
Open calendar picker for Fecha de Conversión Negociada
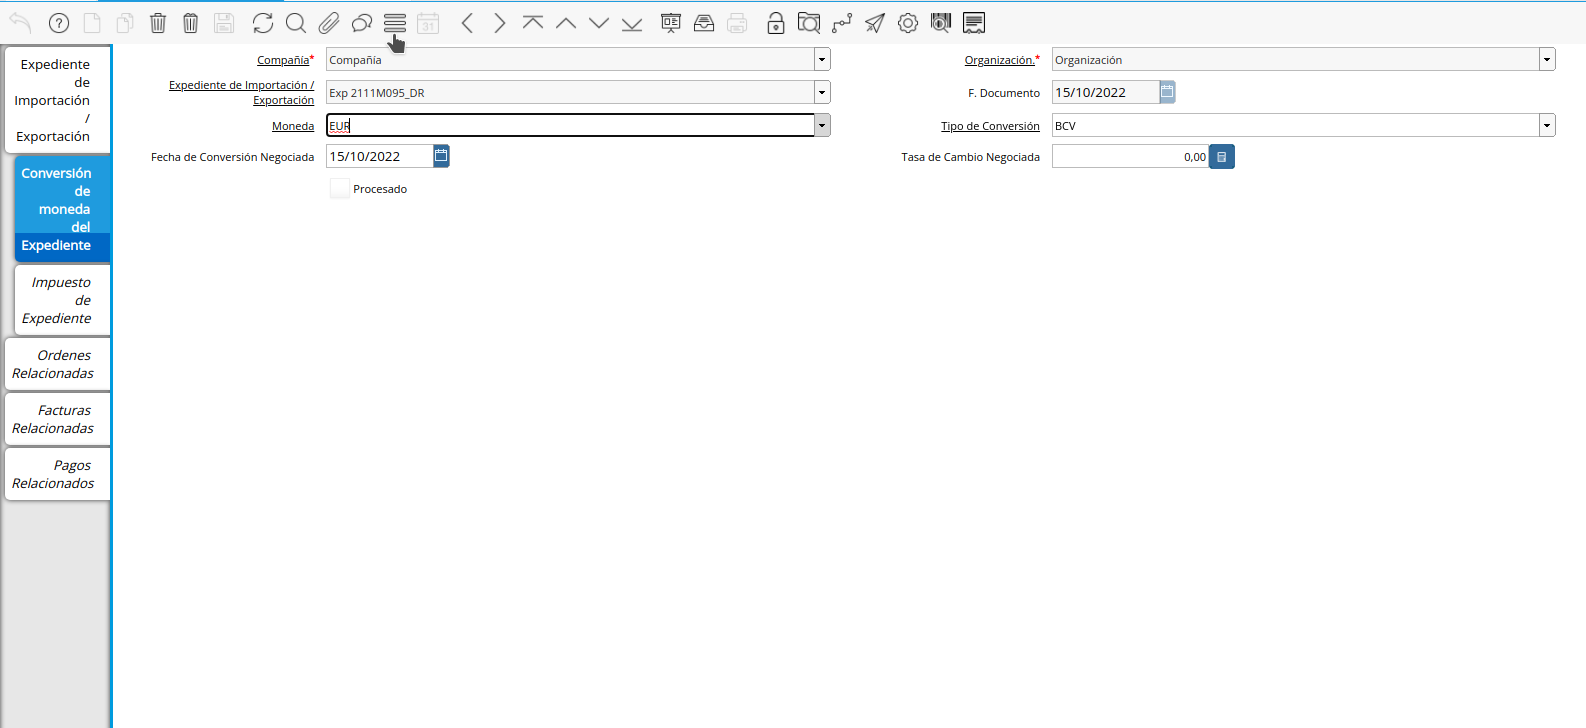coord(441,156)
